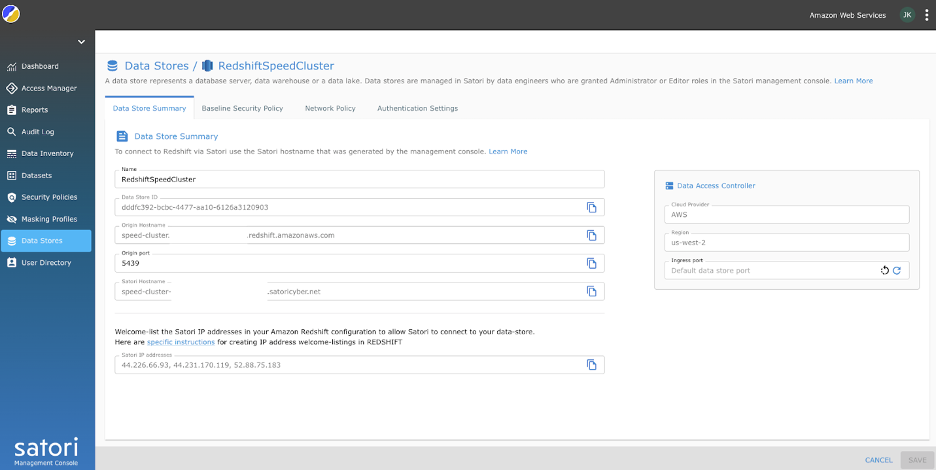Open the JK user avatar

pyautogui.click(x=907, y=15)
